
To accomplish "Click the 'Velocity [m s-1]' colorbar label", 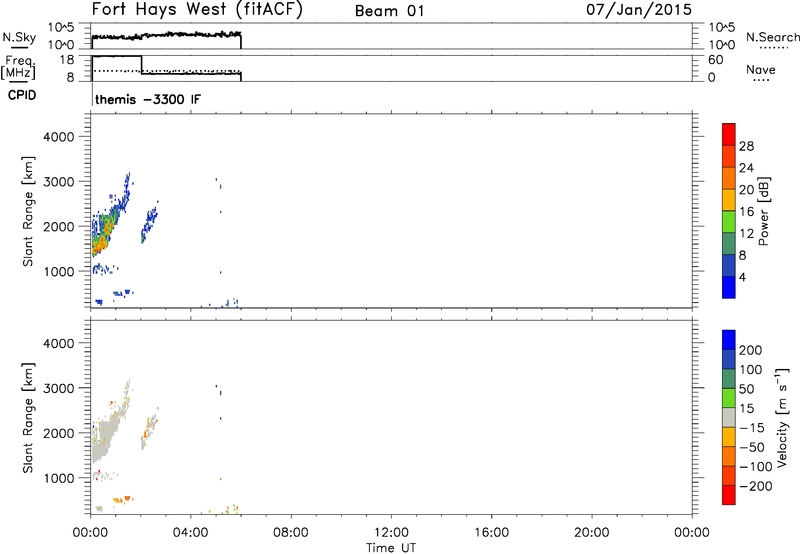I will 783,417.
